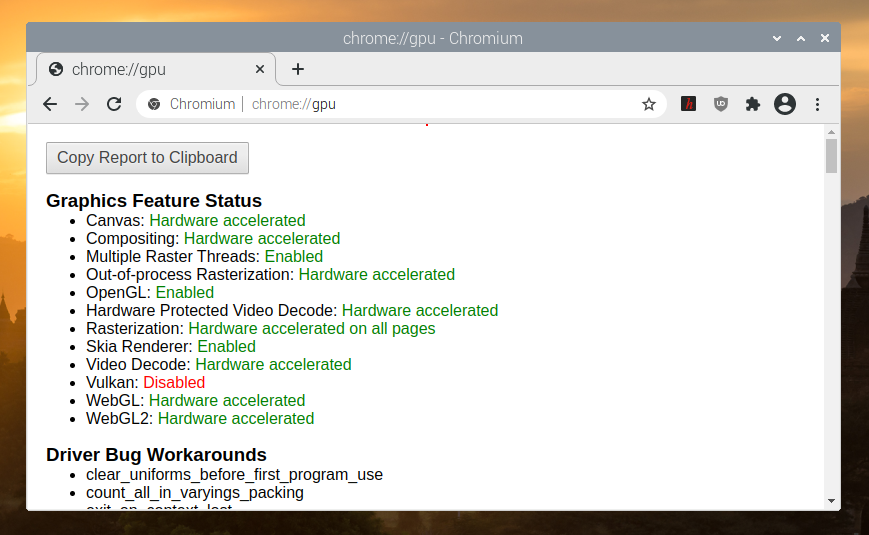Reload the chrome://gpu page
The image size is (869, 535).
pyautogui.click(x=114, y=104)
